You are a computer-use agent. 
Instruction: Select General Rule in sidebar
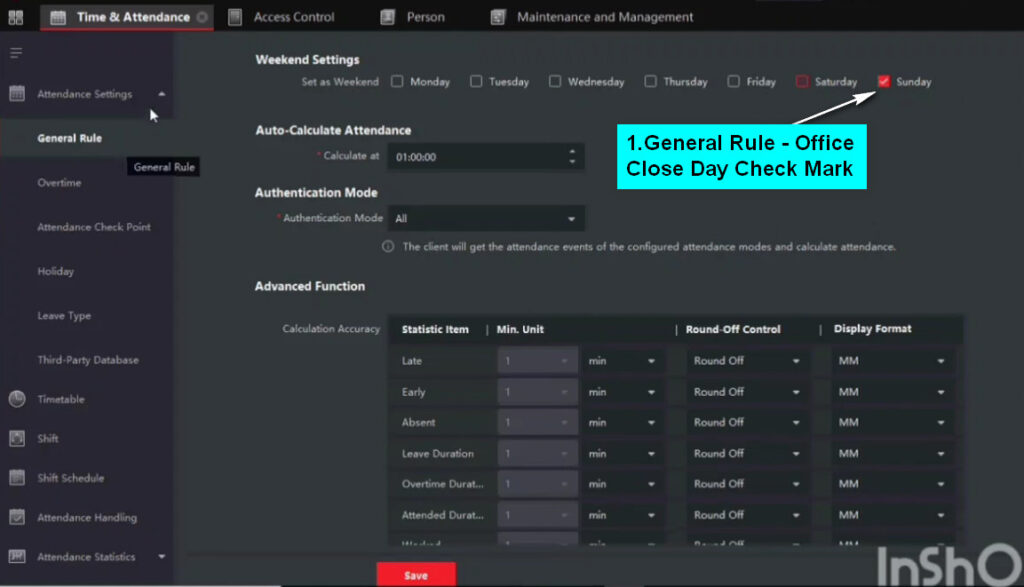[x=70, y=138]
